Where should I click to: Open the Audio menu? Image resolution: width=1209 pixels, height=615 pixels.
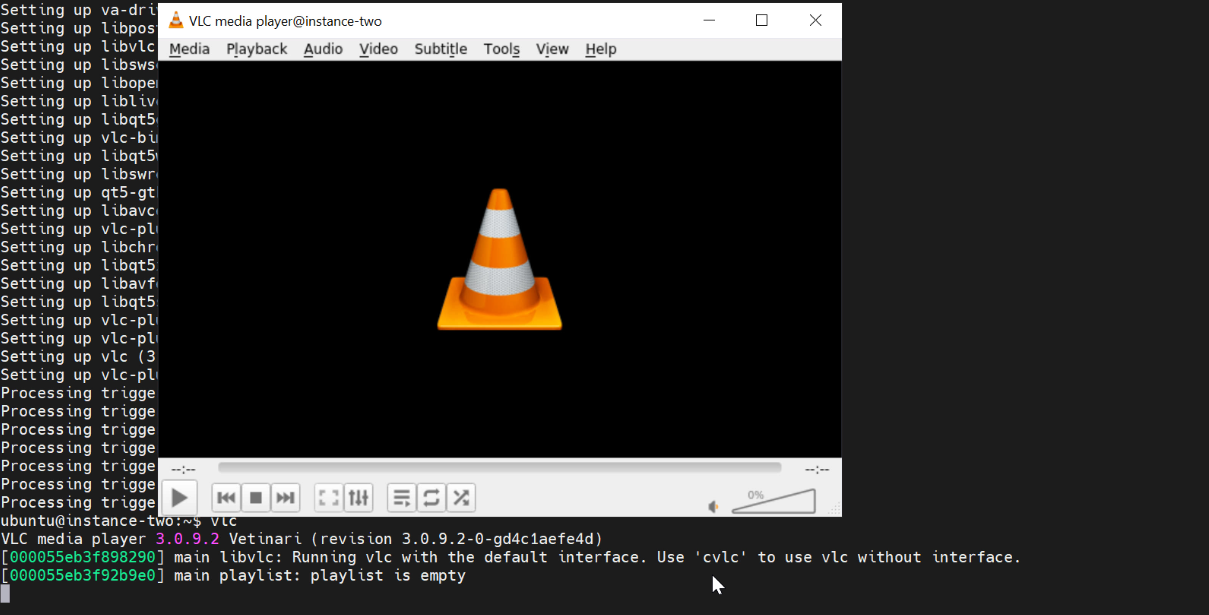coord(323,49)
